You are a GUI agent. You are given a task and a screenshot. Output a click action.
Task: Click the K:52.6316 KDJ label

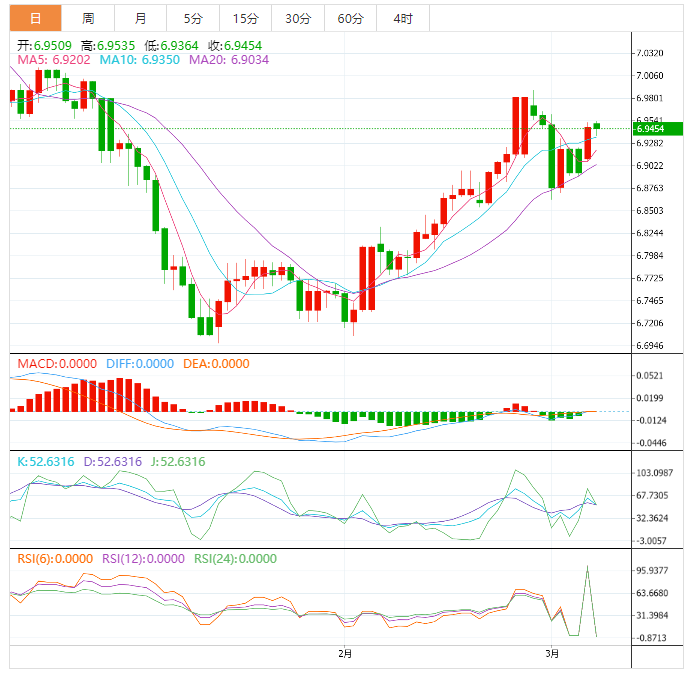pos(46,462)
